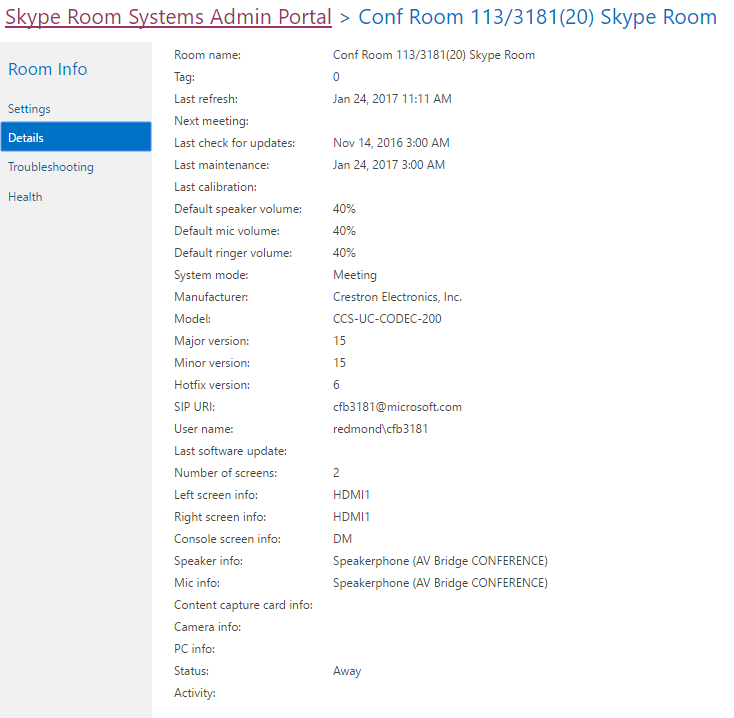
Task: Click the Conf Room 113/3181(20) breadcrumb title
Action: pos(537,17)
